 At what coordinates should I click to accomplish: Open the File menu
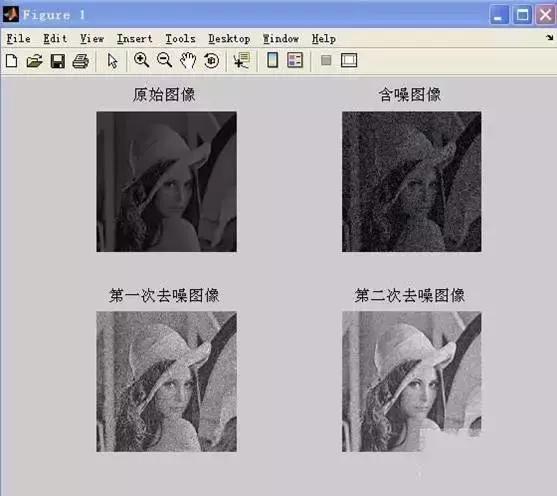pos(18,38)
